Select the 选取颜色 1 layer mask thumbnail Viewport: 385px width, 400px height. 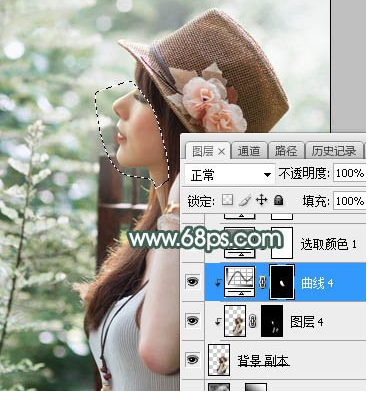[x=282, y=243]
